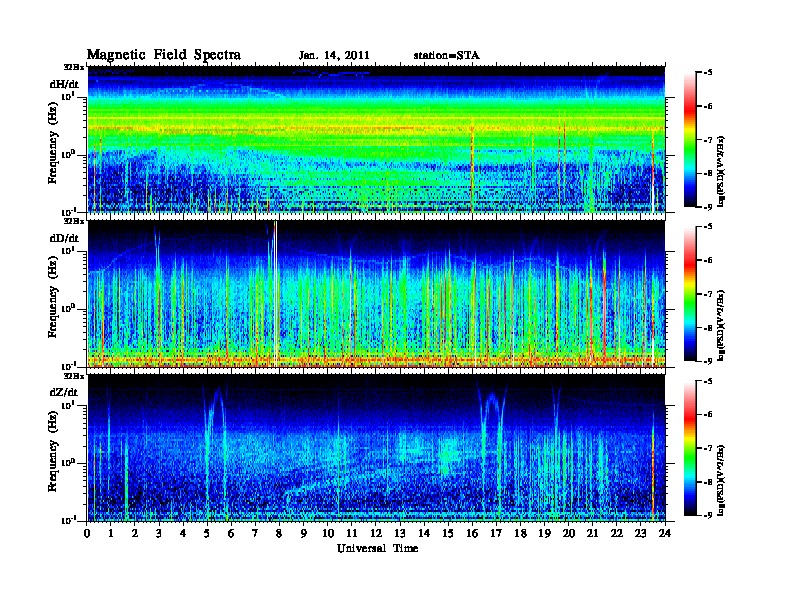This screenshot has width=792, height=612.
Task: Click hour tick label '23' on time axis
Action: (640, 533)
